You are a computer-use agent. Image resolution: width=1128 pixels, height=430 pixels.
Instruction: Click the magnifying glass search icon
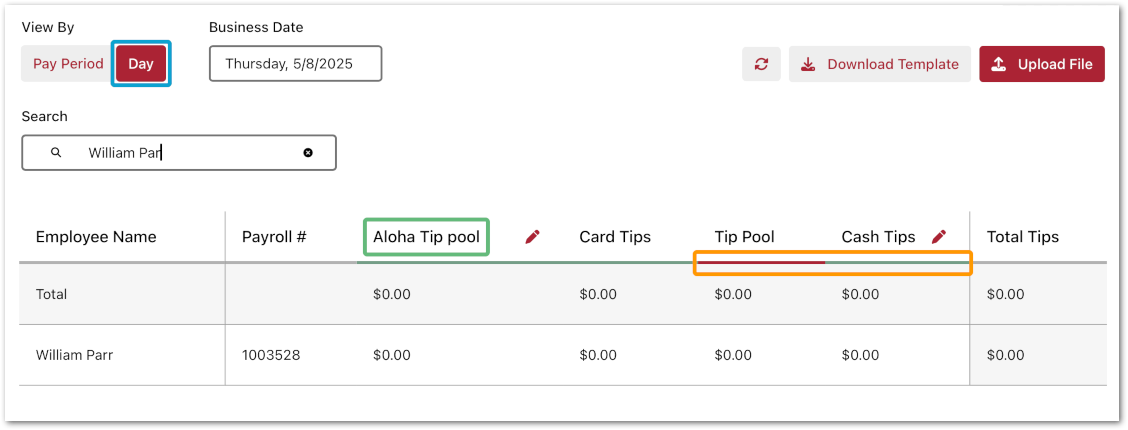[x=56, y=153]
